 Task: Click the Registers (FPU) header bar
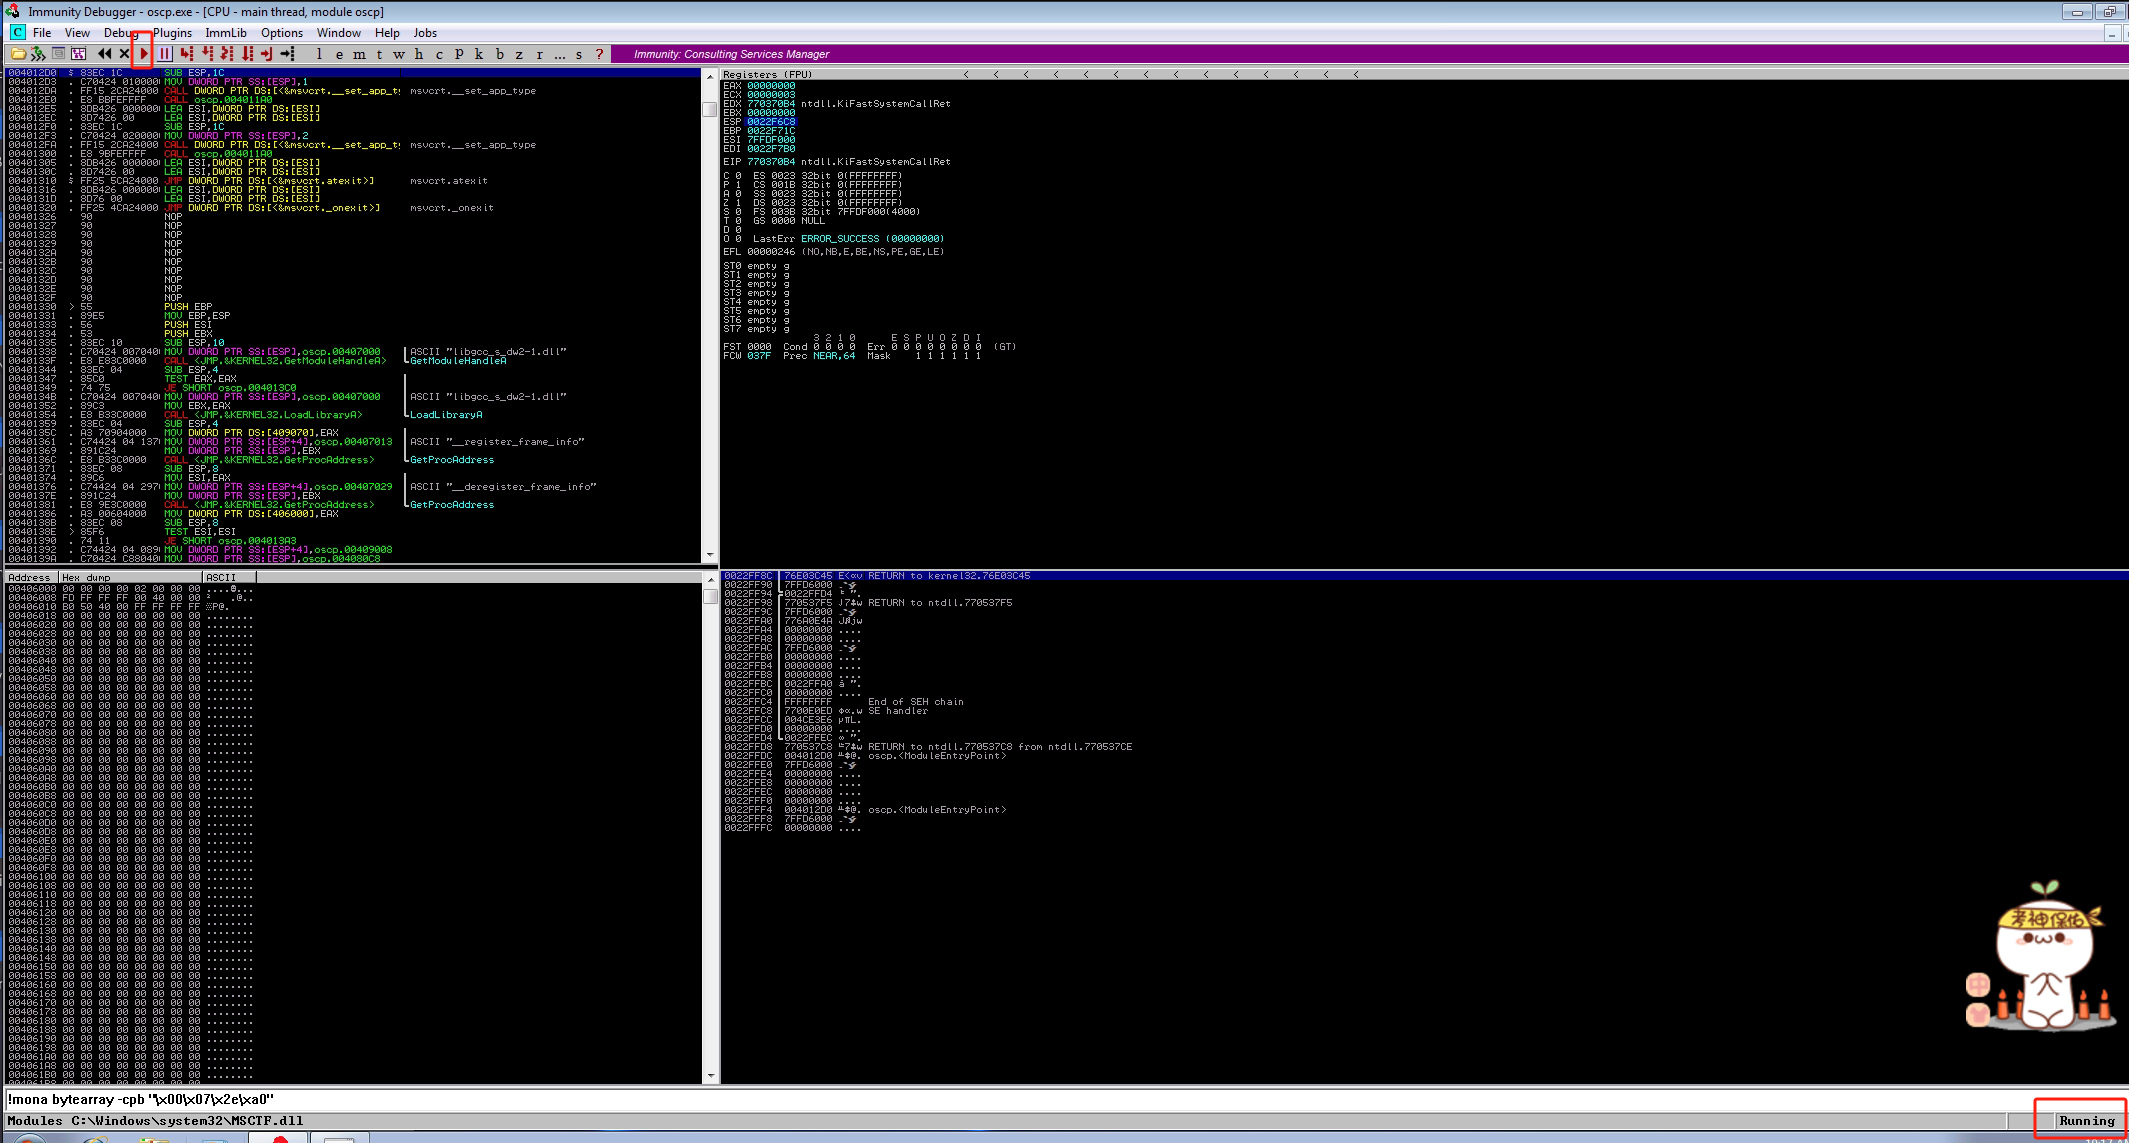click(1424, 74)
